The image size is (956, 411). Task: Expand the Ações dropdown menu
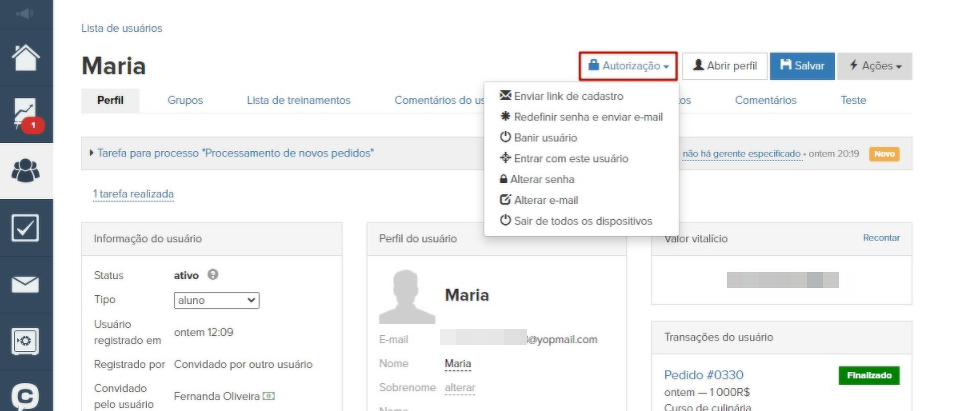point(874,66)
